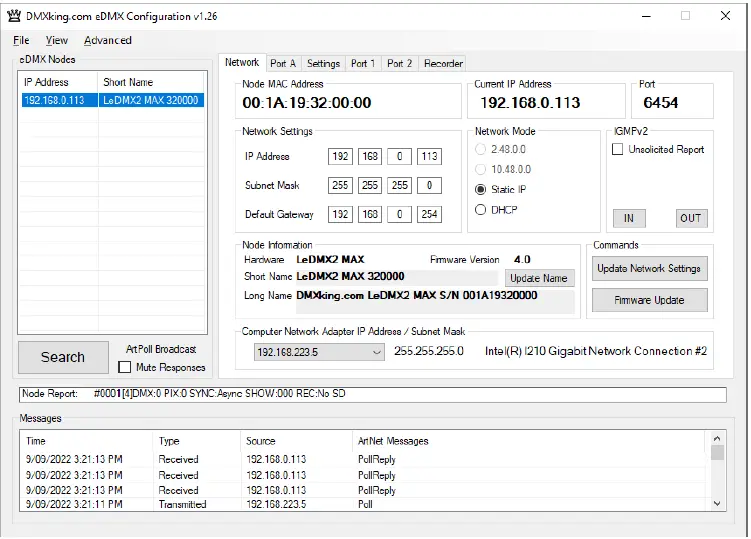The width and height of the screenshot is (751, 539).
Task: Click the IGMPv2 IN button
Action: (x=629, y=218)
